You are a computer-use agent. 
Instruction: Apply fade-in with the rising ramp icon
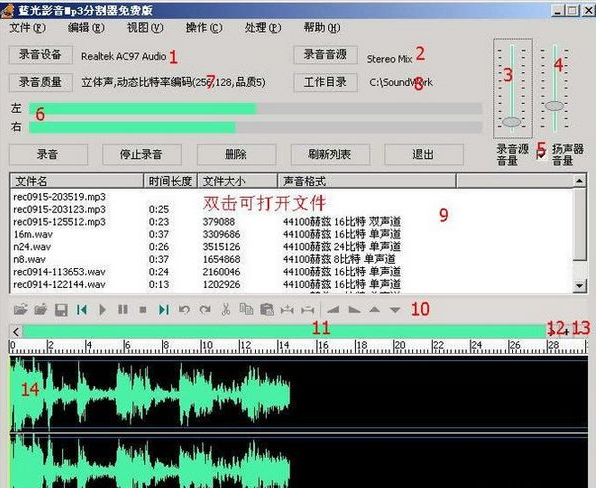(333, 310)
